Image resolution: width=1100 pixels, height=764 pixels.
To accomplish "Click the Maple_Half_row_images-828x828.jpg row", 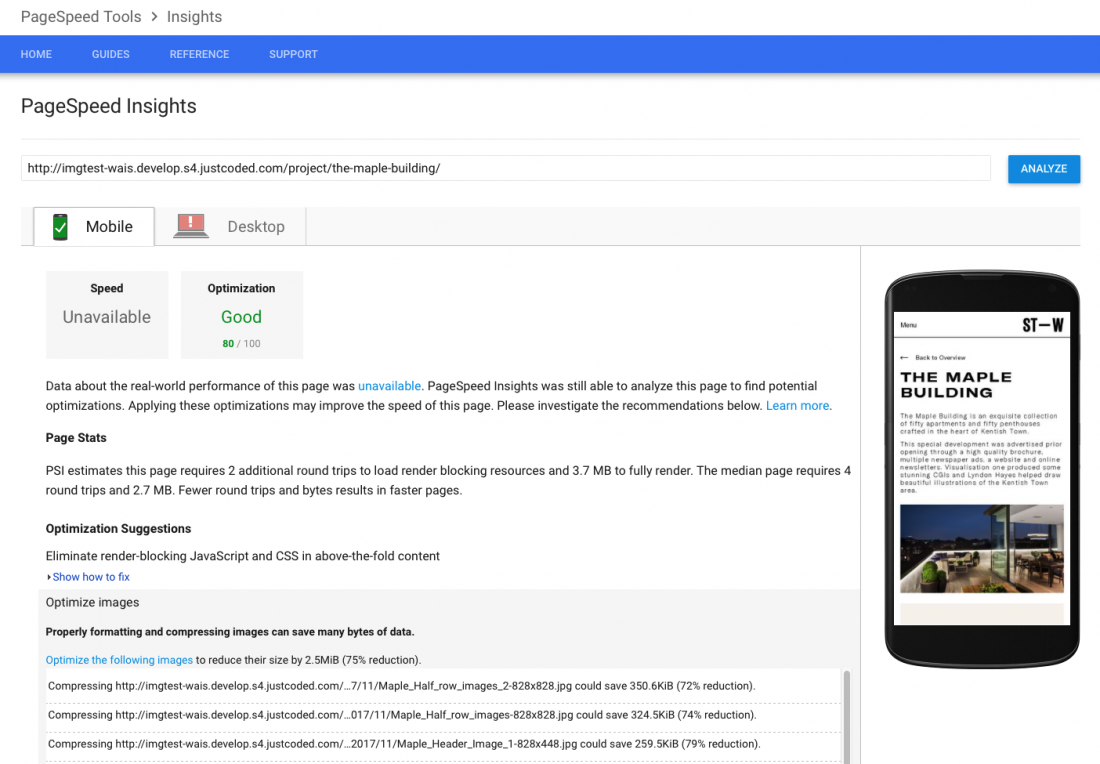I will point(443,715).
